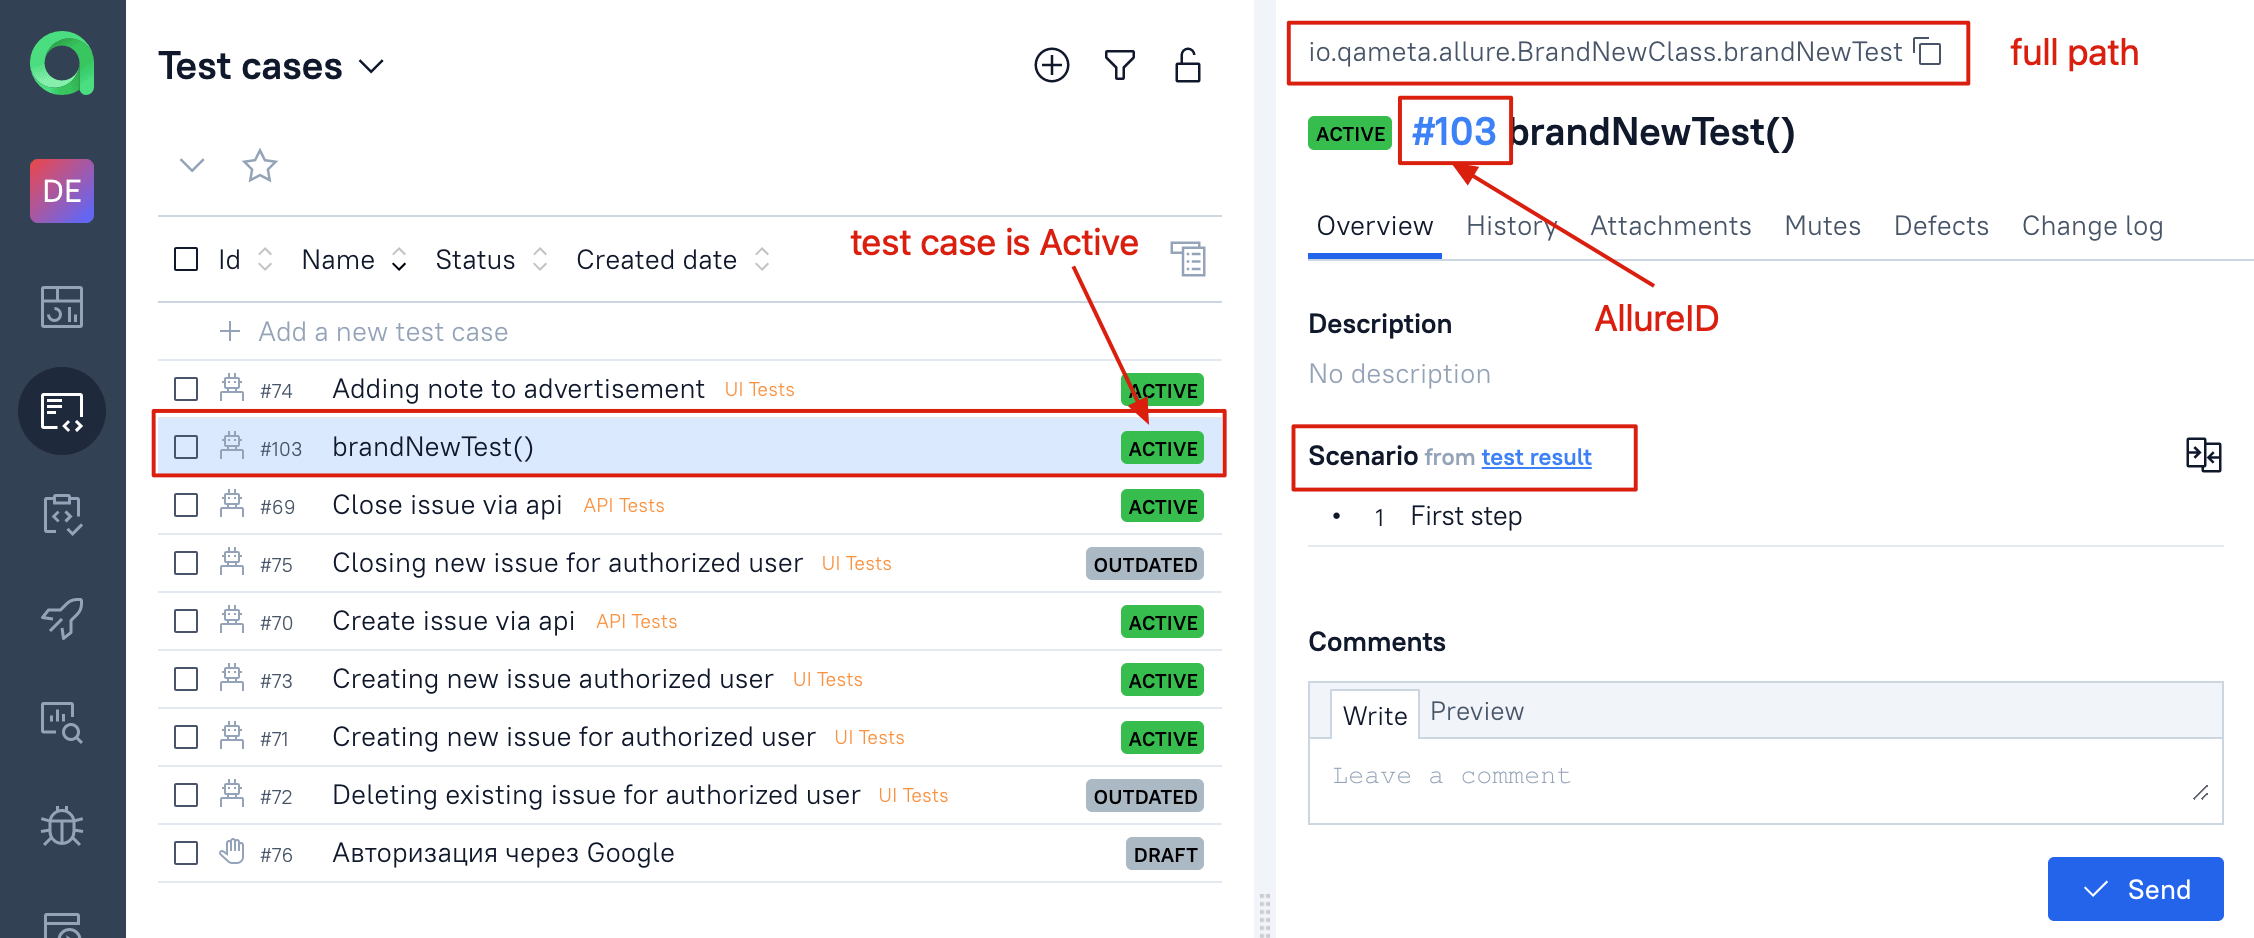
Task: Click the star favorites icon
Action: coord(260,166)
